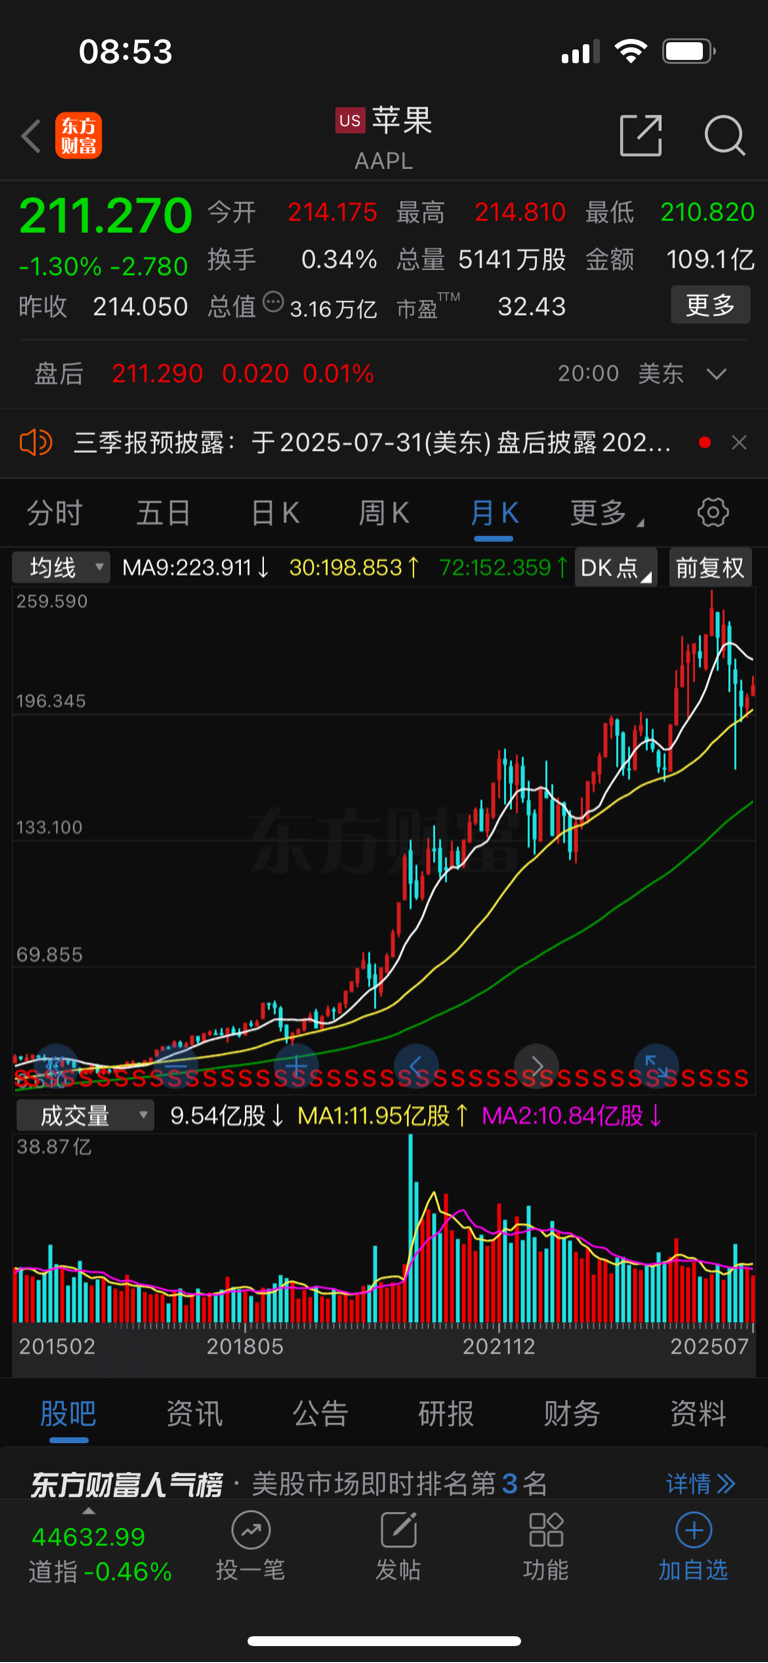The height and width of the screenshot is (1663, 768).
Task: Tap the Wi-Fi status icon
Action: point(631,51)
